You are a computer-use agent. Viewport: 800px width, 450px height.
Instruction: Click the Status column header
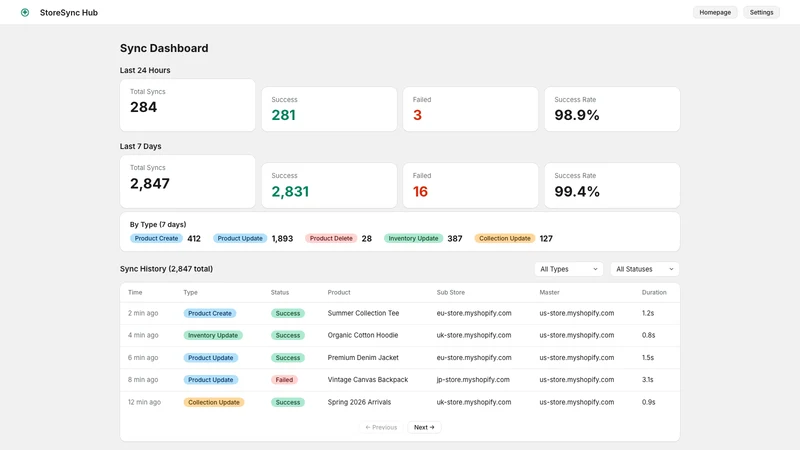click(280, 292)
